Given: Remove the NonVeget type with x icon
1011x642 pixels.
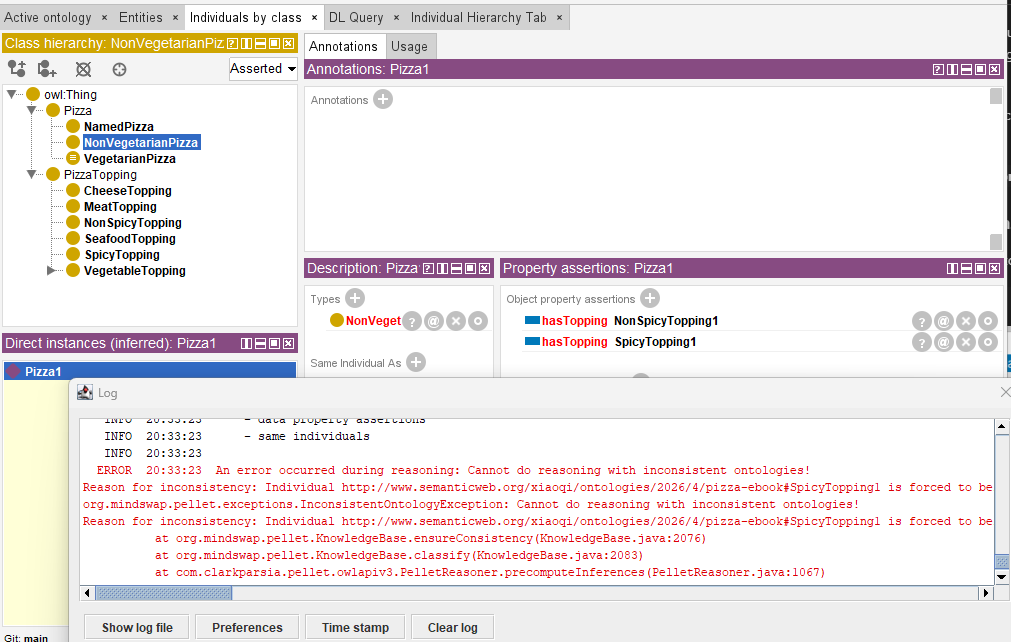Looking at the screenshot, I should 456,320.
